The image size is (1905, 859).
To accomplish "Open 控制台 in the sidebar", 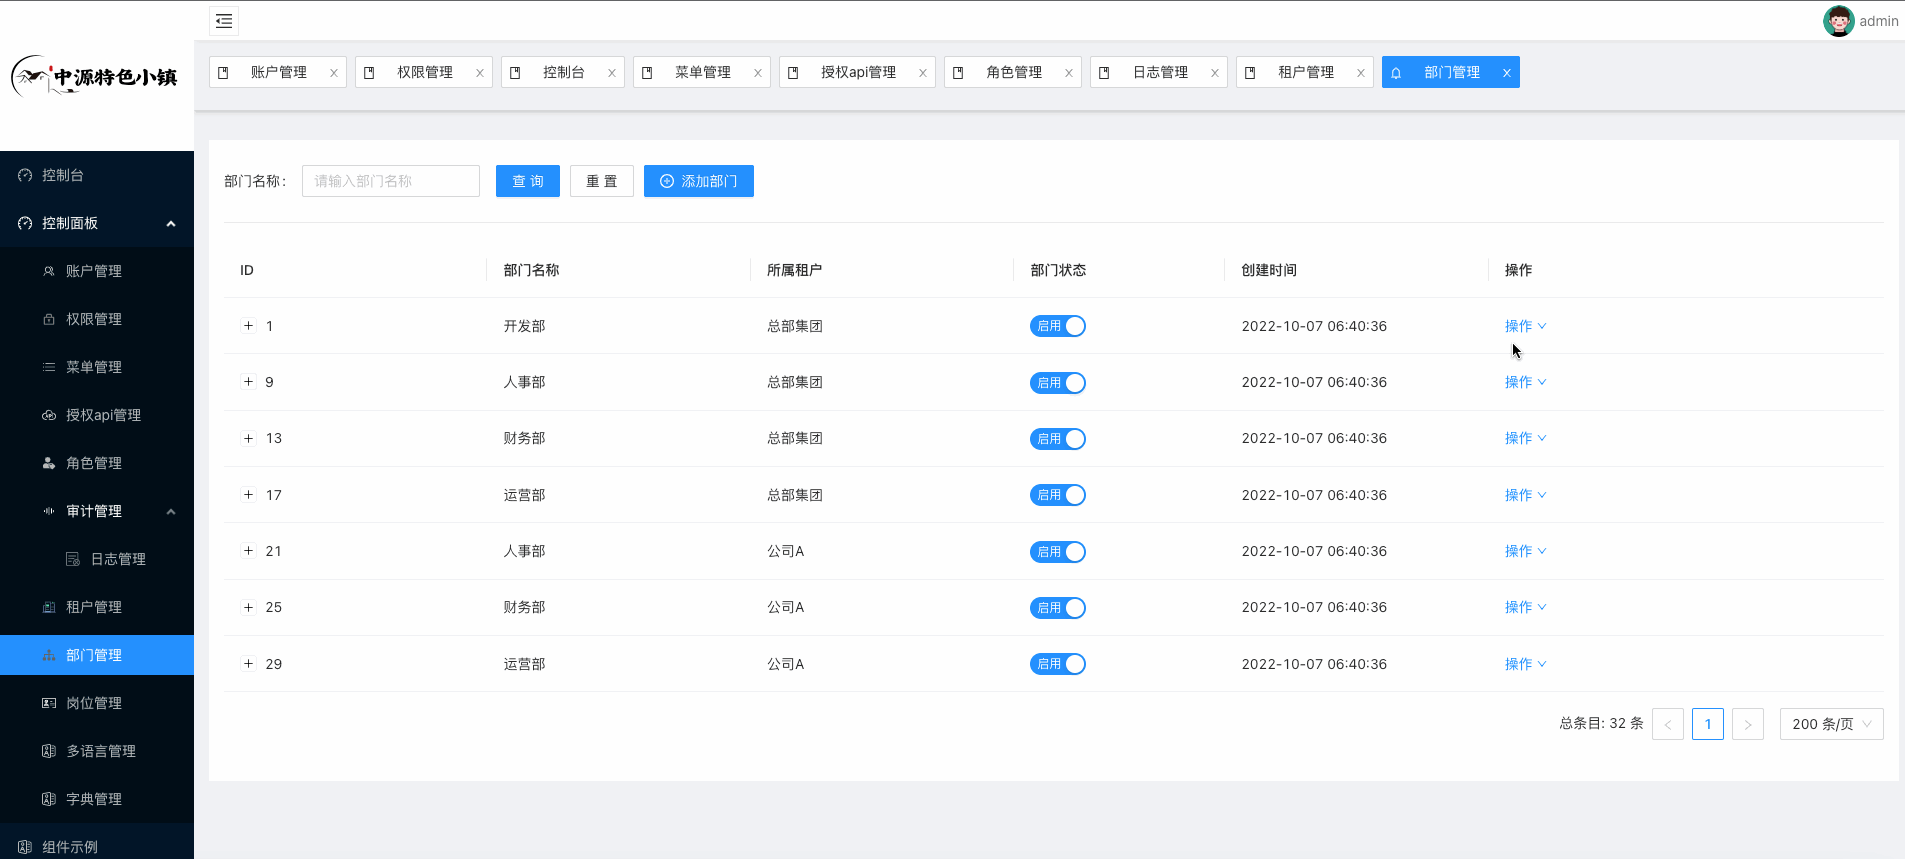I will click(97, 175).
